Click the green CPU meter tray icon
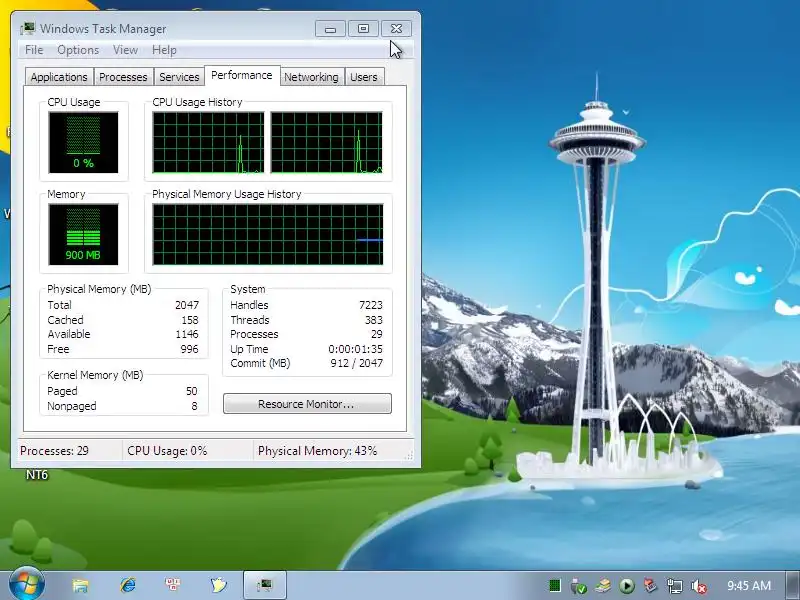The height and width of the screenshot is (600, 800). (x=555, y=586)
